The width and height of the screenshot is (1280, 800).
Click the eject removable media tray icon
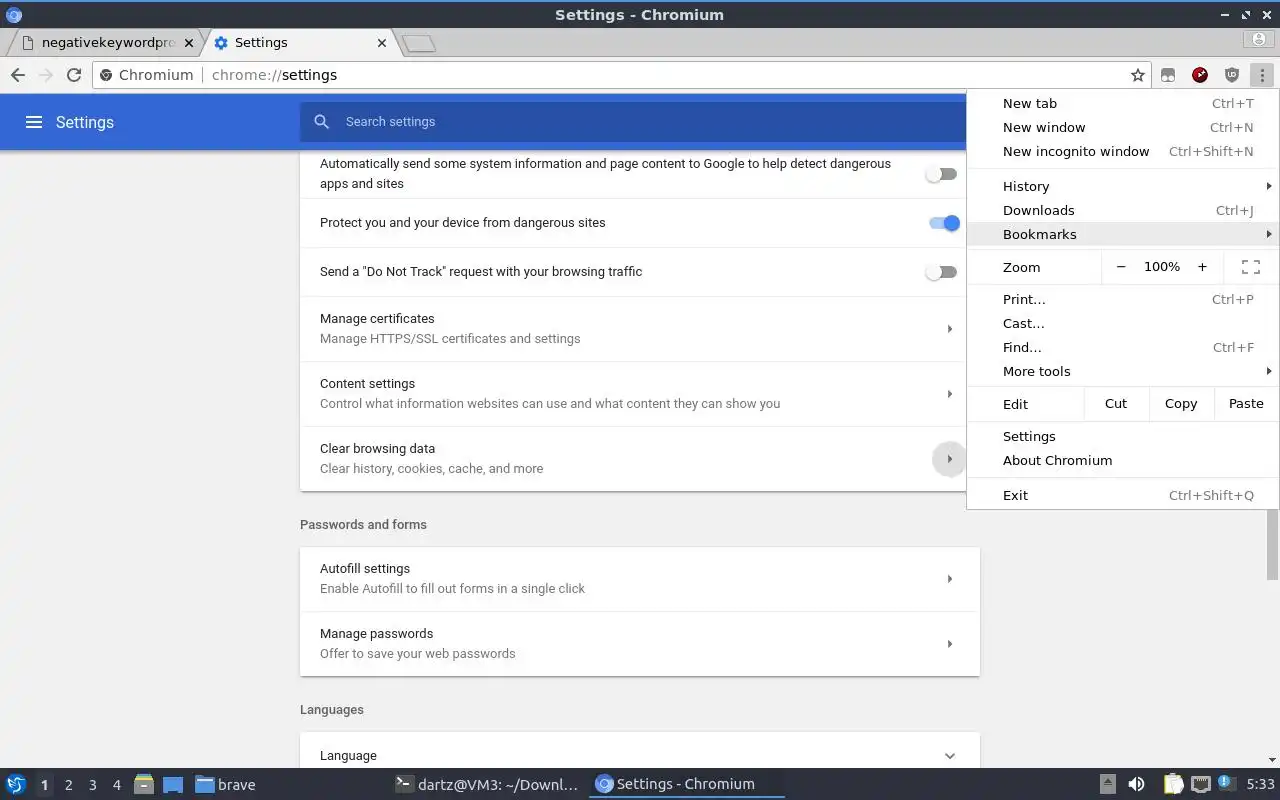(1107, 784)
